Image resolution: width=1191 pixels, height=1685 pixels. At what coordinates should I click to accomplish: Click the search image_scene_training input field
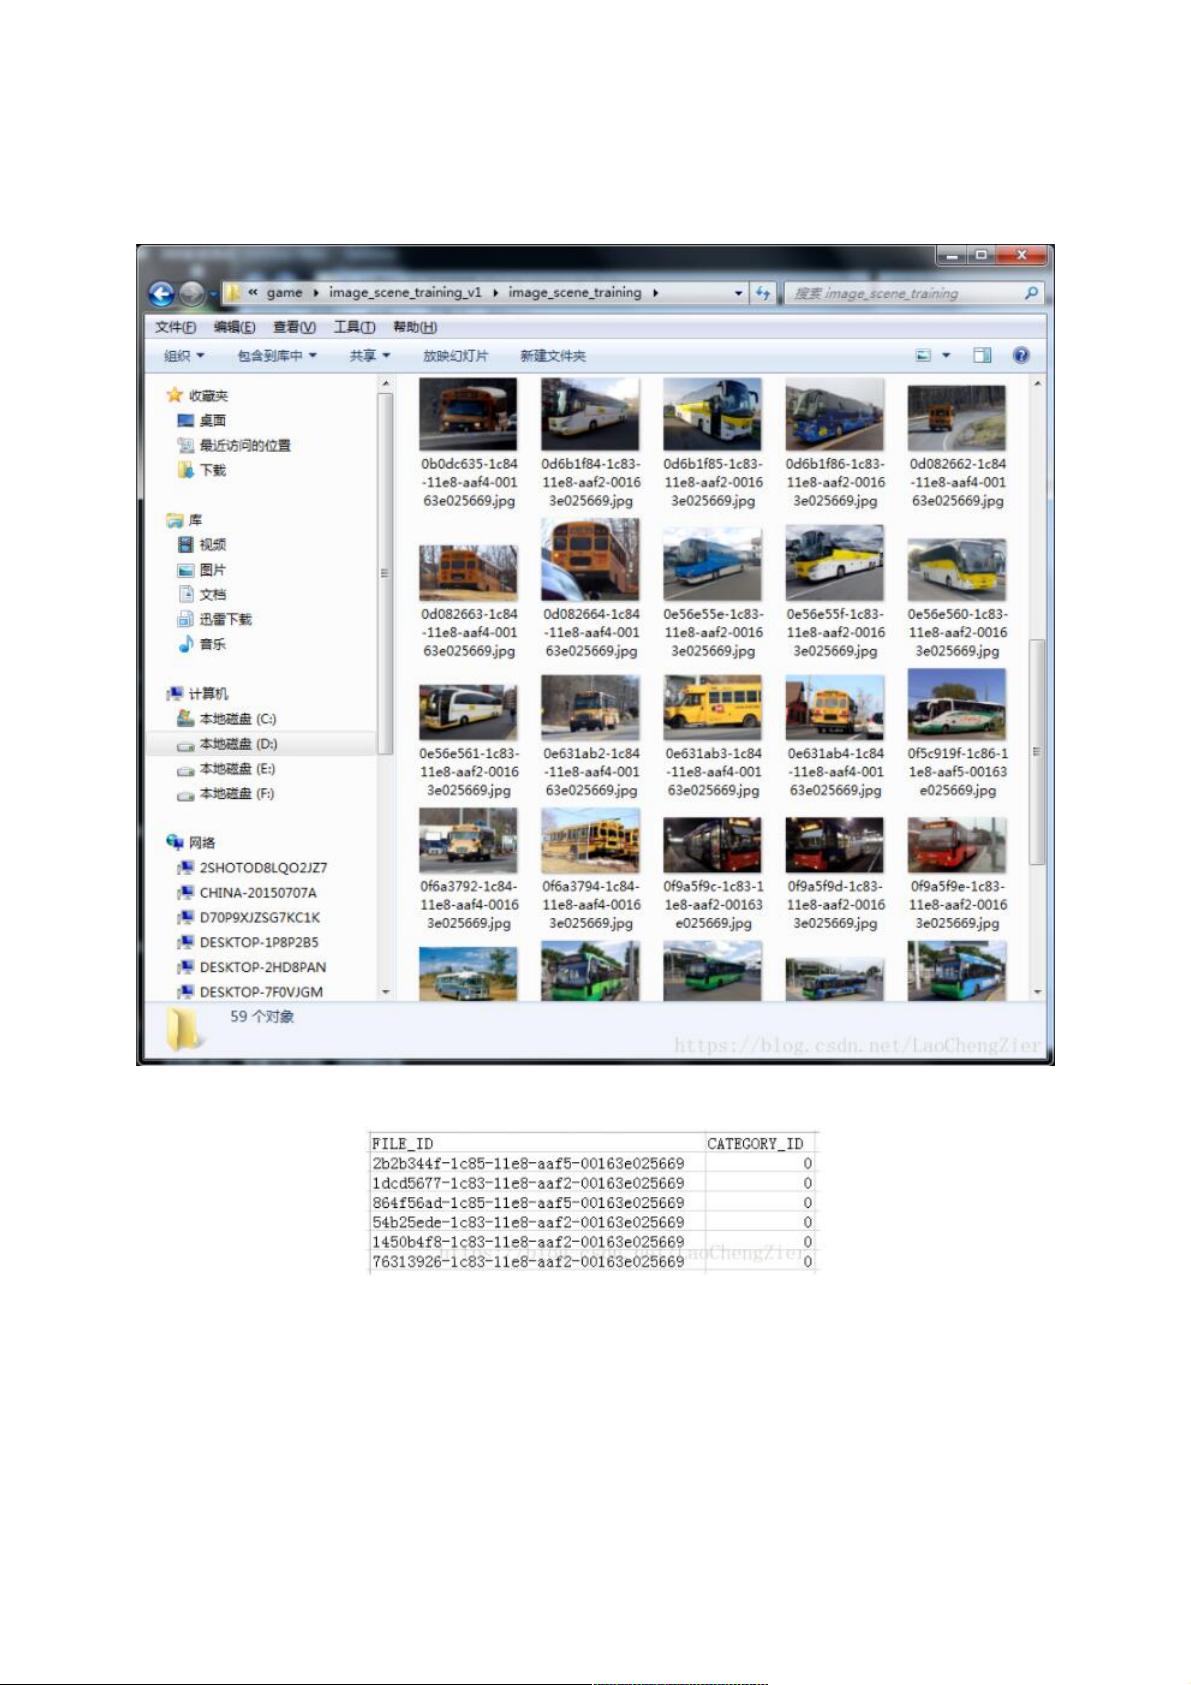(x=900, y=293)
